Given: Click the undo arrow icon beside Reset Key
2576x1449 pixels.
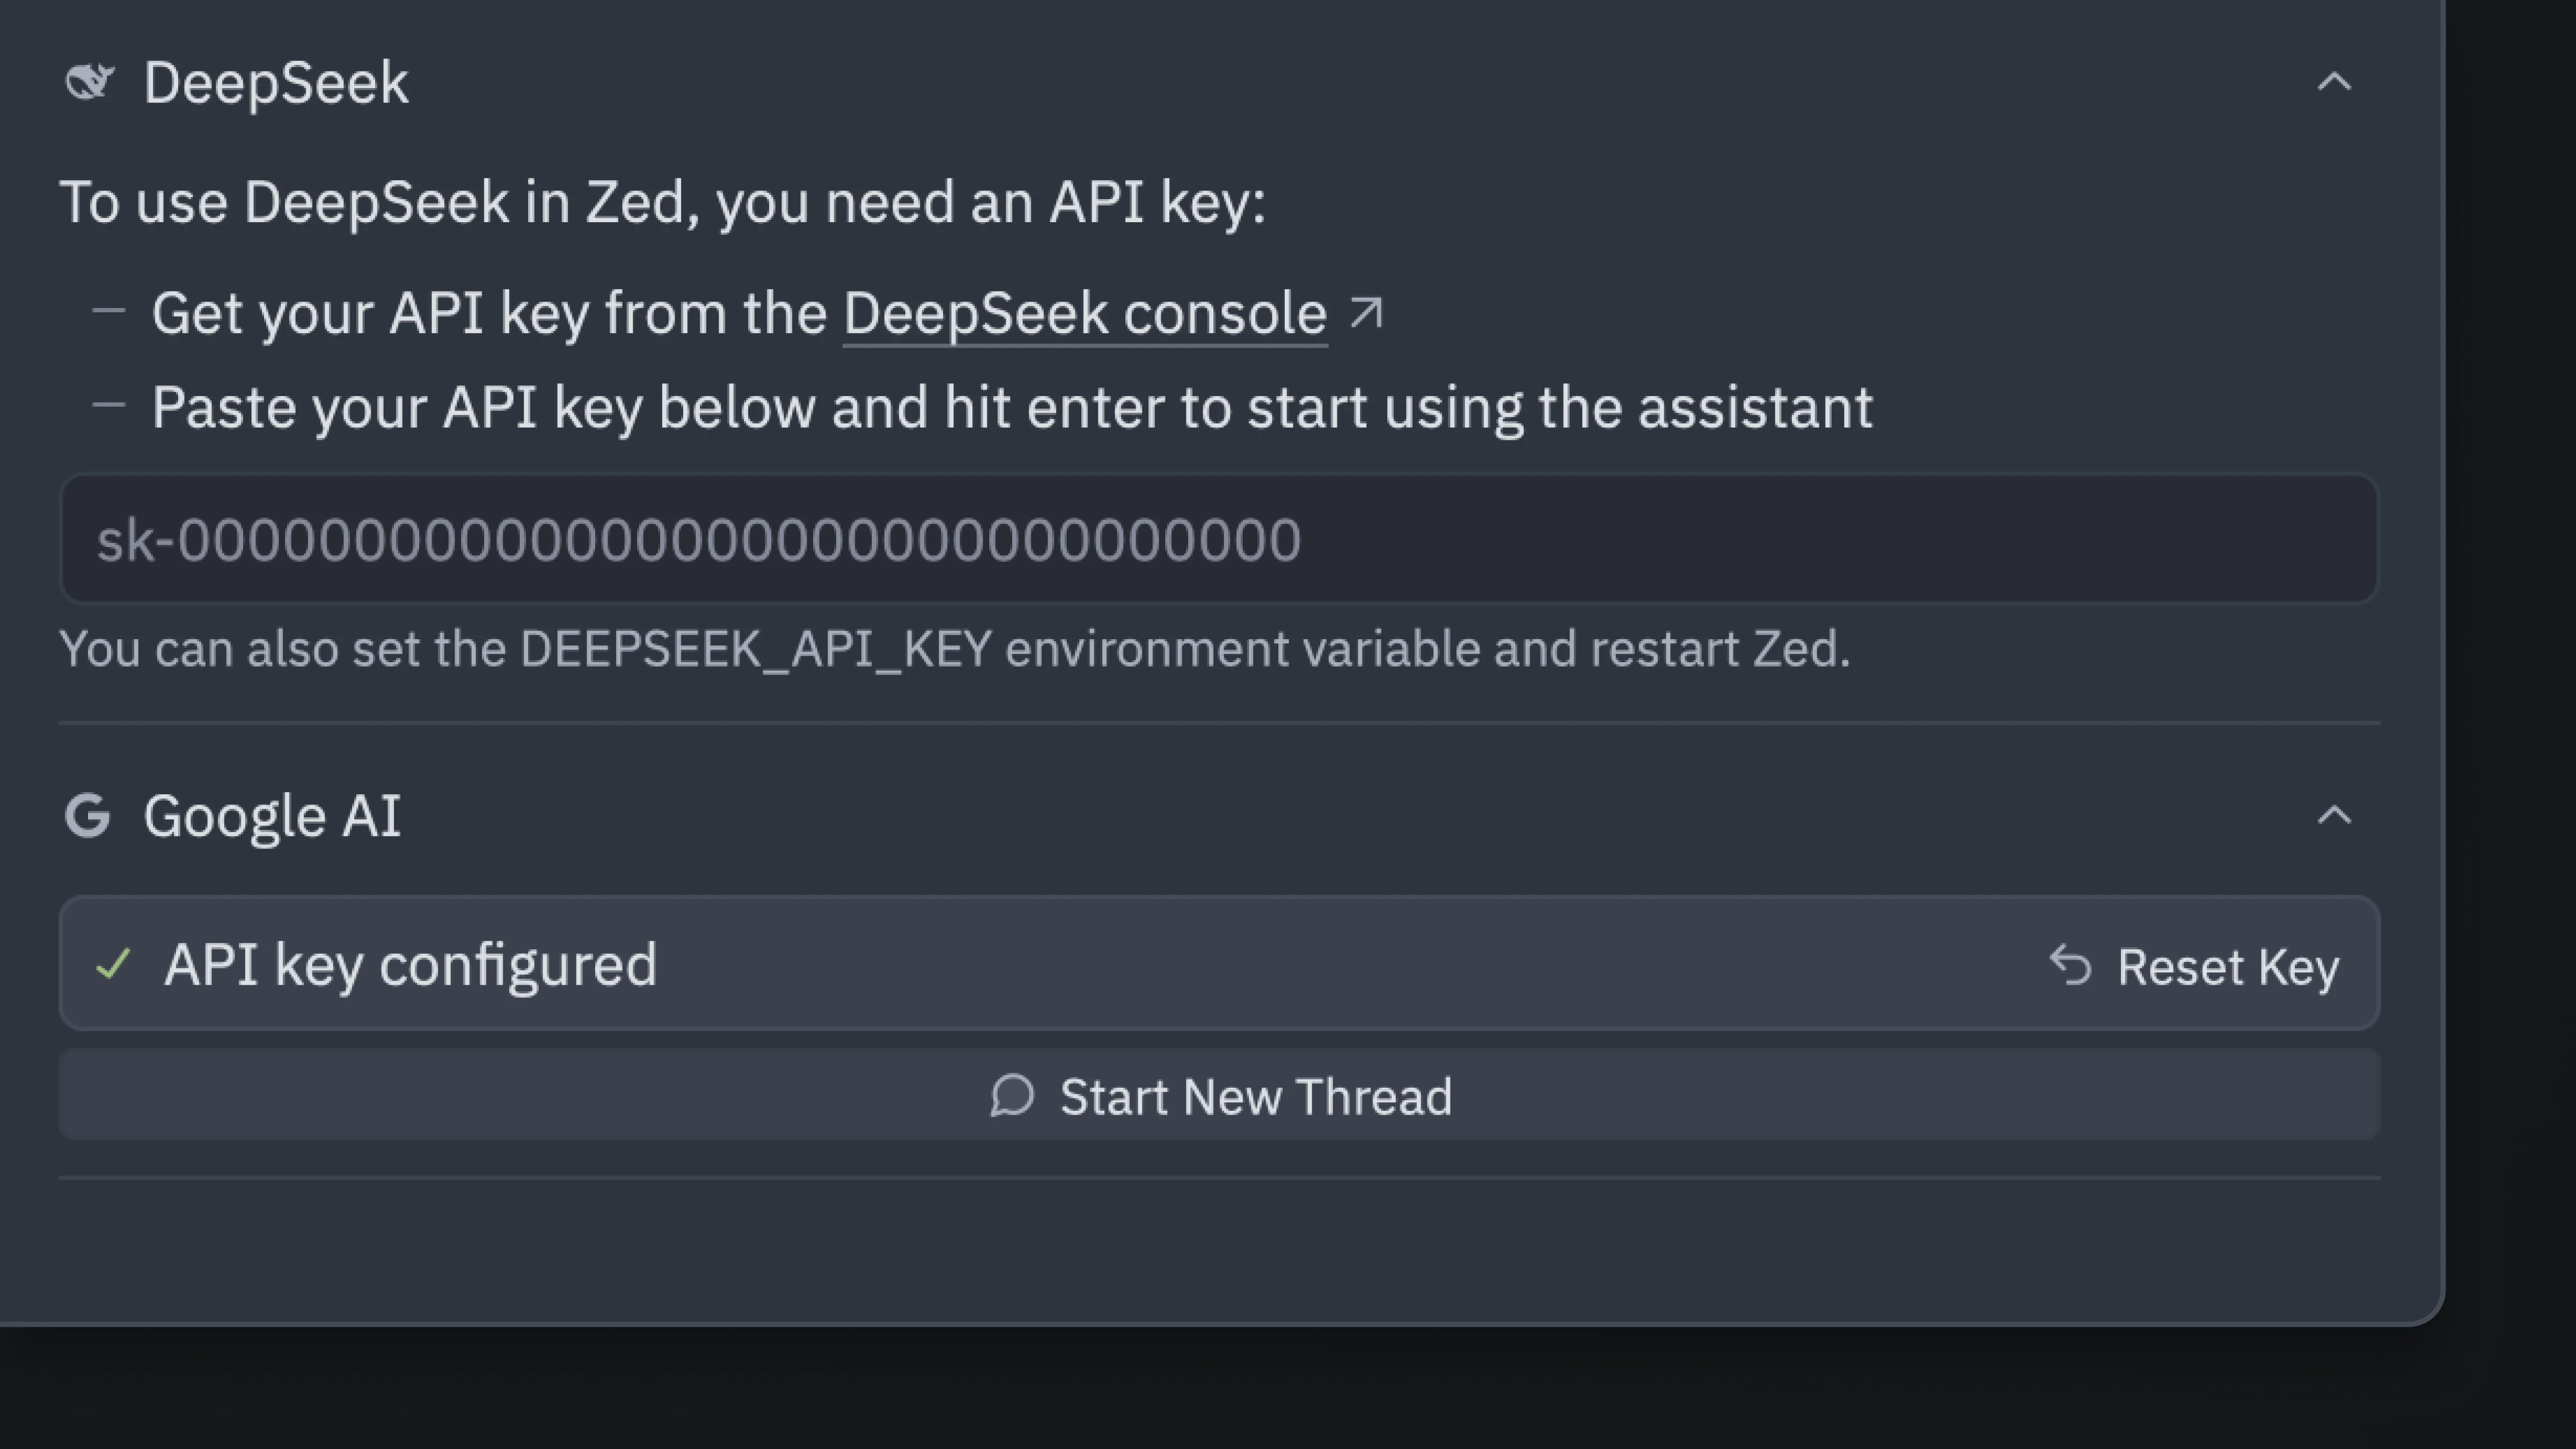Looking at the screenshot, I should (x=2070, y=966).
